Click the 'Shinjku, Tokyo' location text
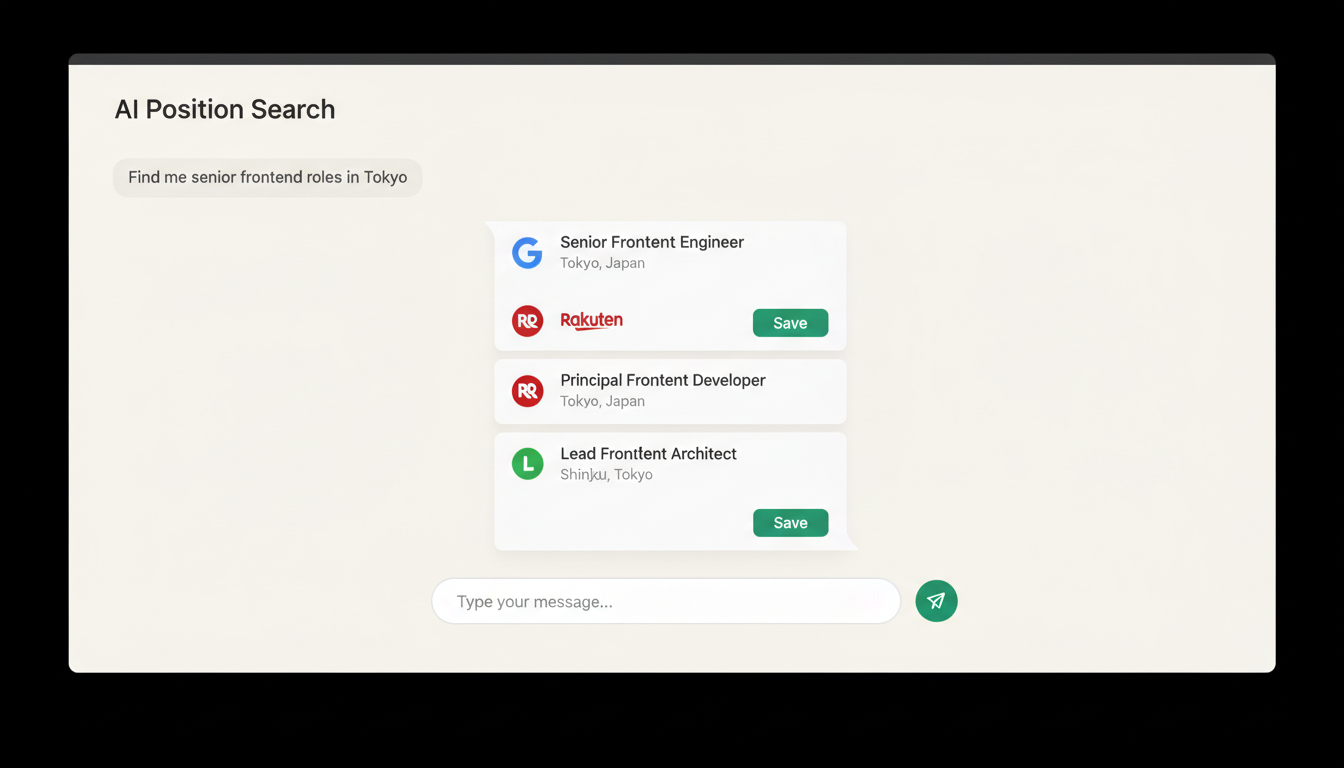The width and height of the screenshot is (1344, 768). pos(606,474)
